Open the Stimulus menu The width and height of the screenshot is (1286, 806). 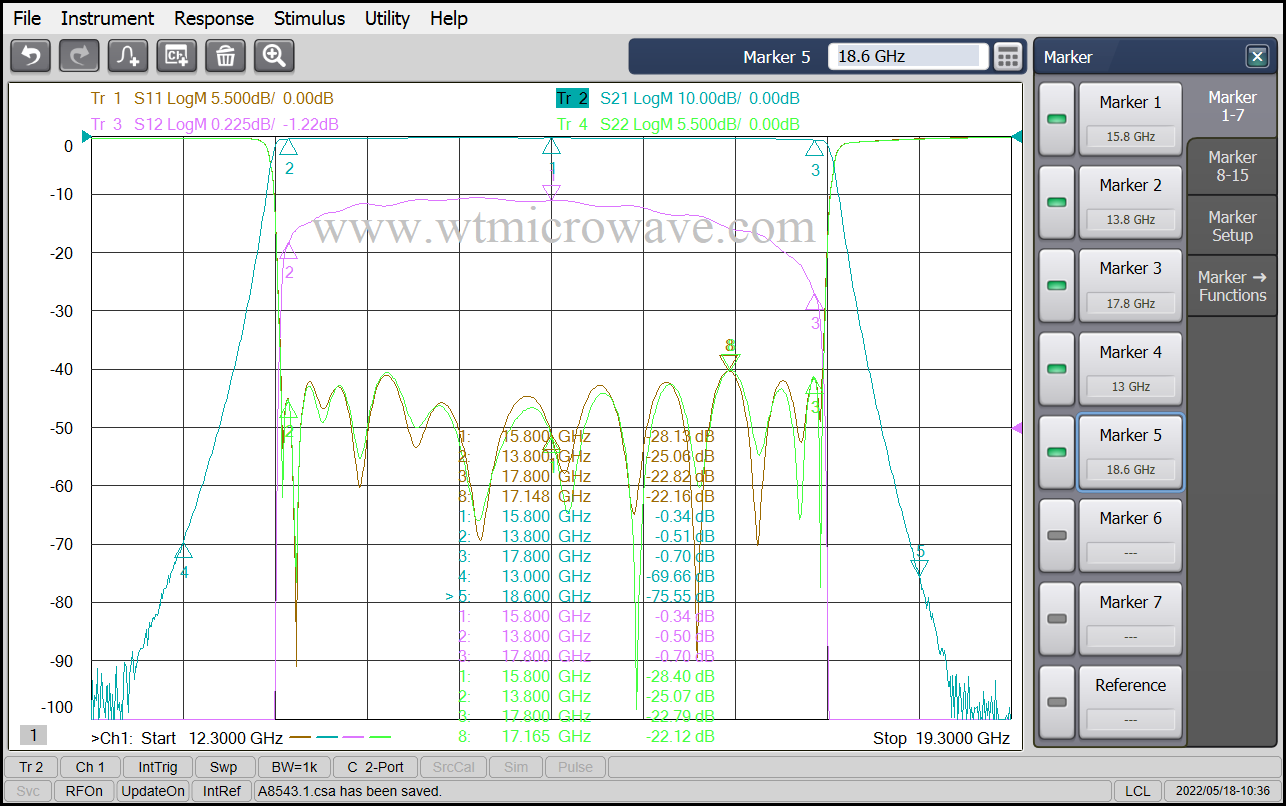pos(309,18)
